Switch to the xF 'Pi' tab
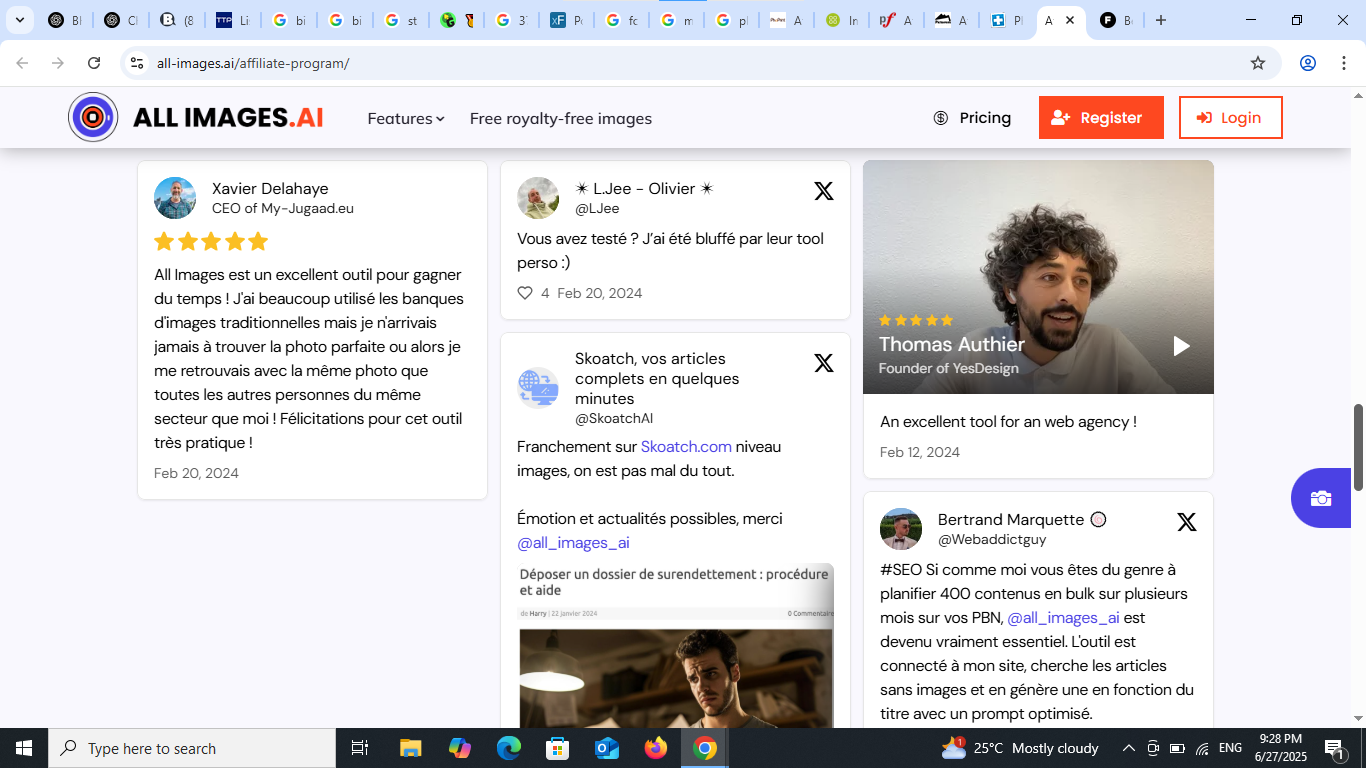The height and width of the screenshot is (768, 1366). [x=566, y=20]
